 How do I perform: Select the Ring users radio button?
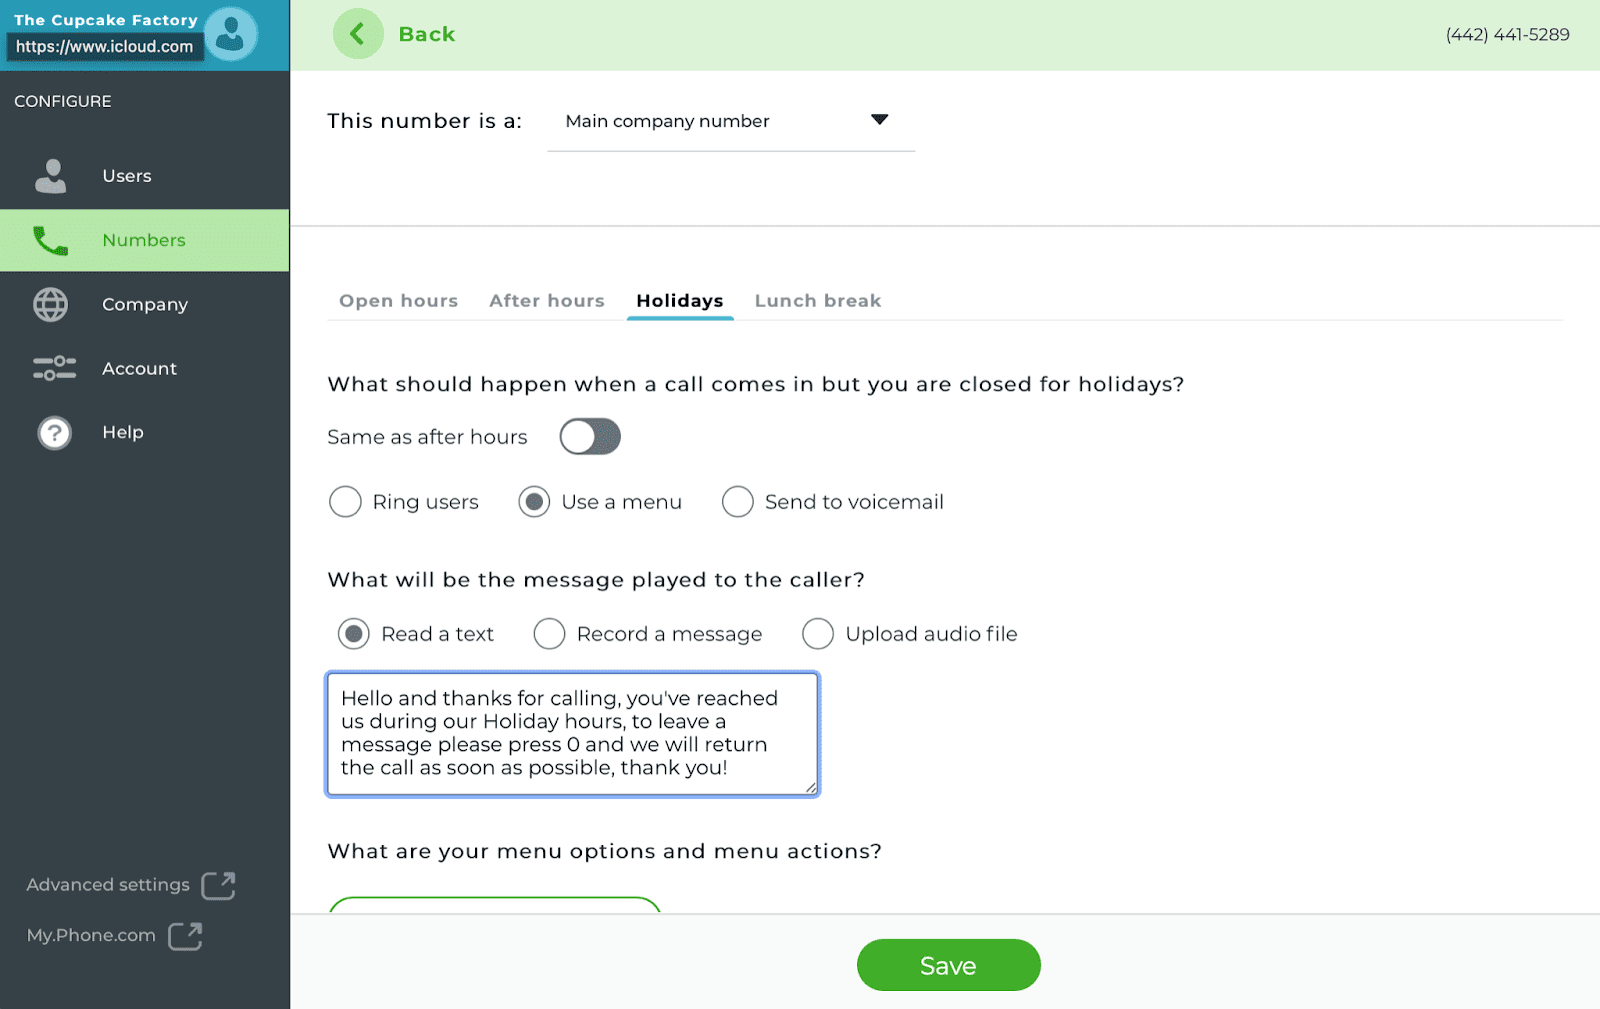click(345, 502)
